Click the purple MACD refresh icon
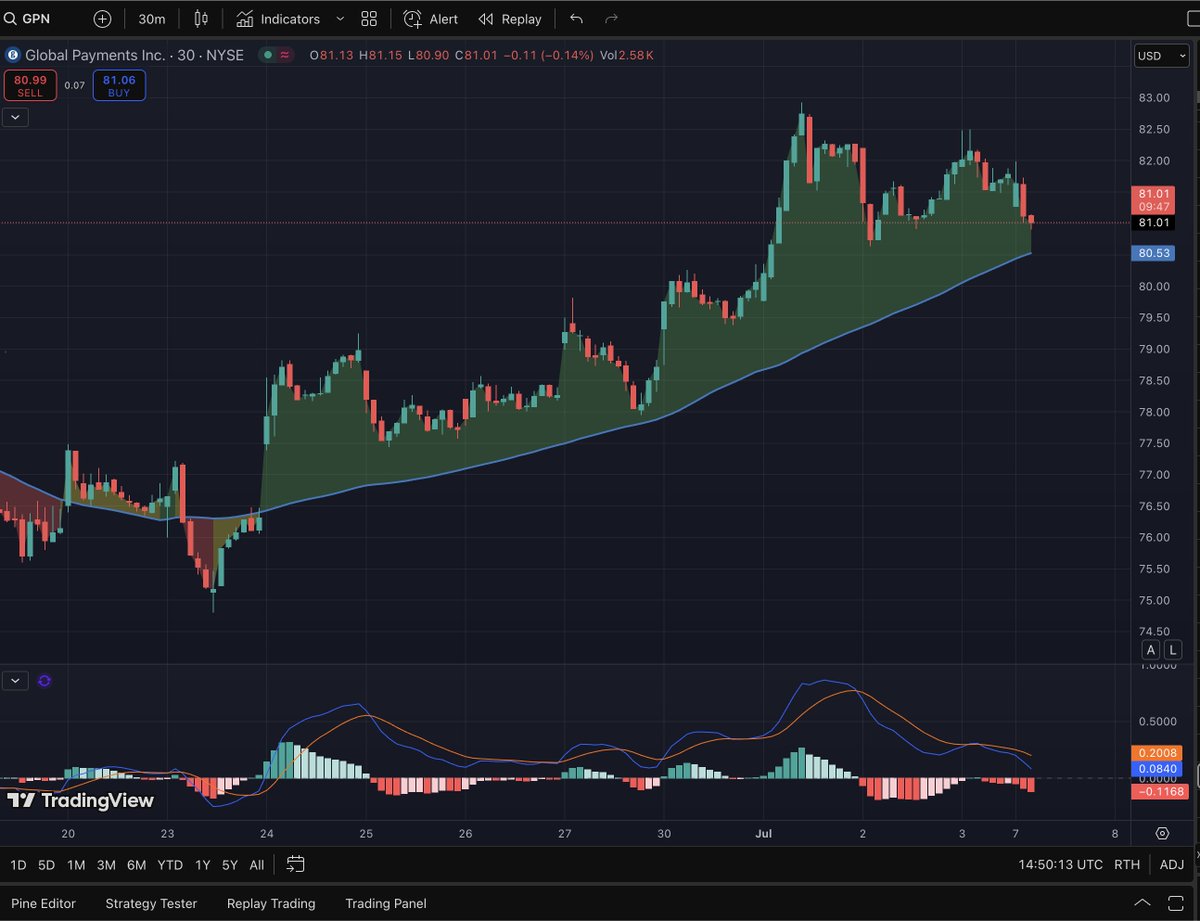 pyautogui.click(x=44, y=681)
